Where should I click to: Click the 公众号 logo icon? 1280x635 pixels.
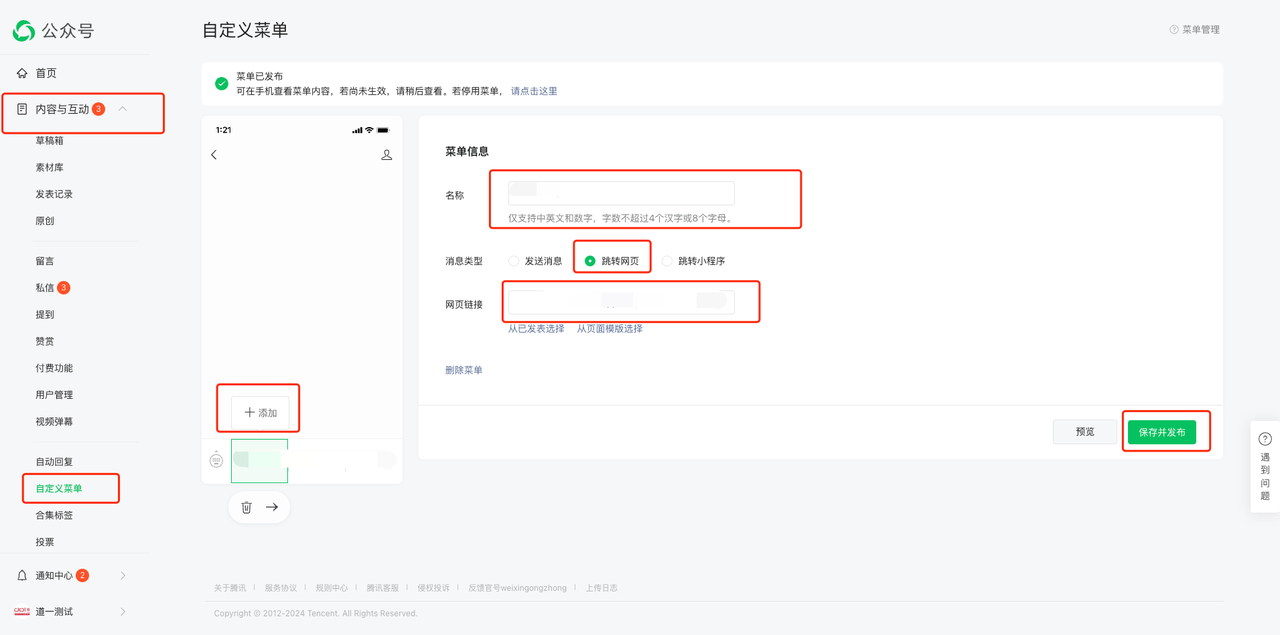(23, 31)
